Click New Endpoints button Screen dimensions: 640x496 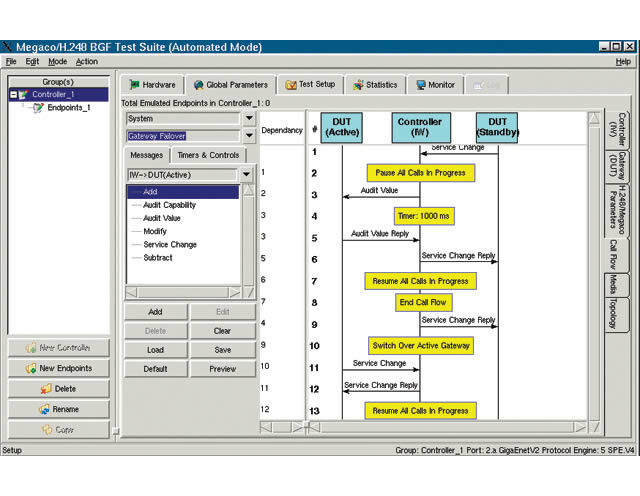click(x=58, y=368)
